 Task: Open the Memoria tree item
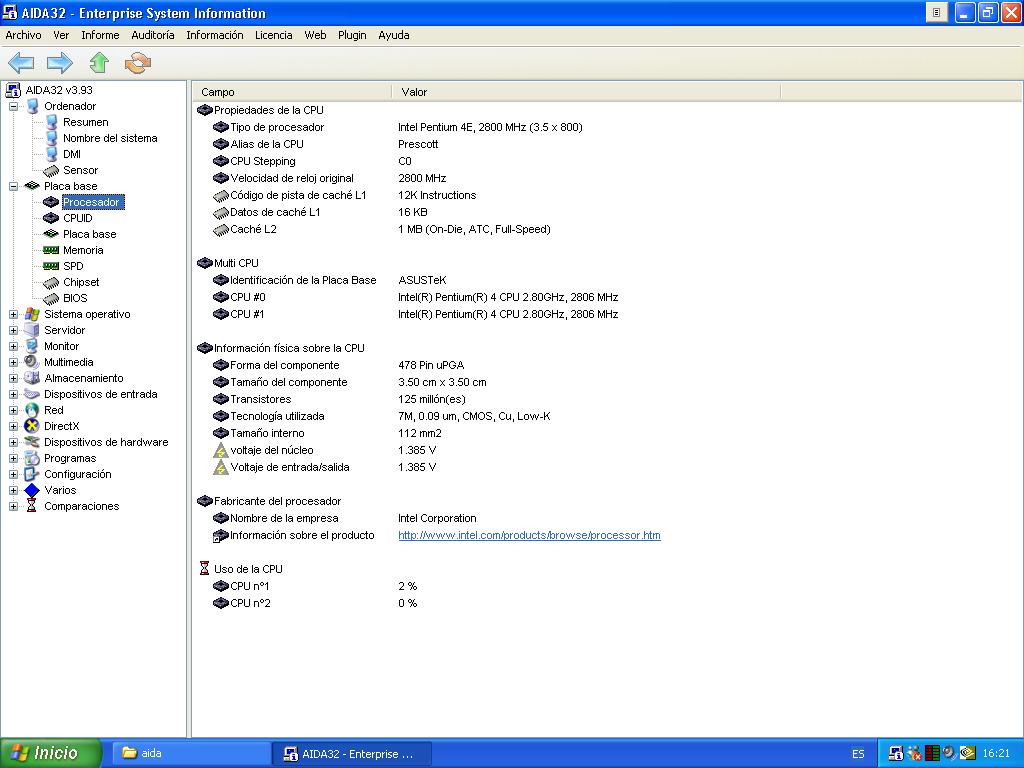click(82, 250)
